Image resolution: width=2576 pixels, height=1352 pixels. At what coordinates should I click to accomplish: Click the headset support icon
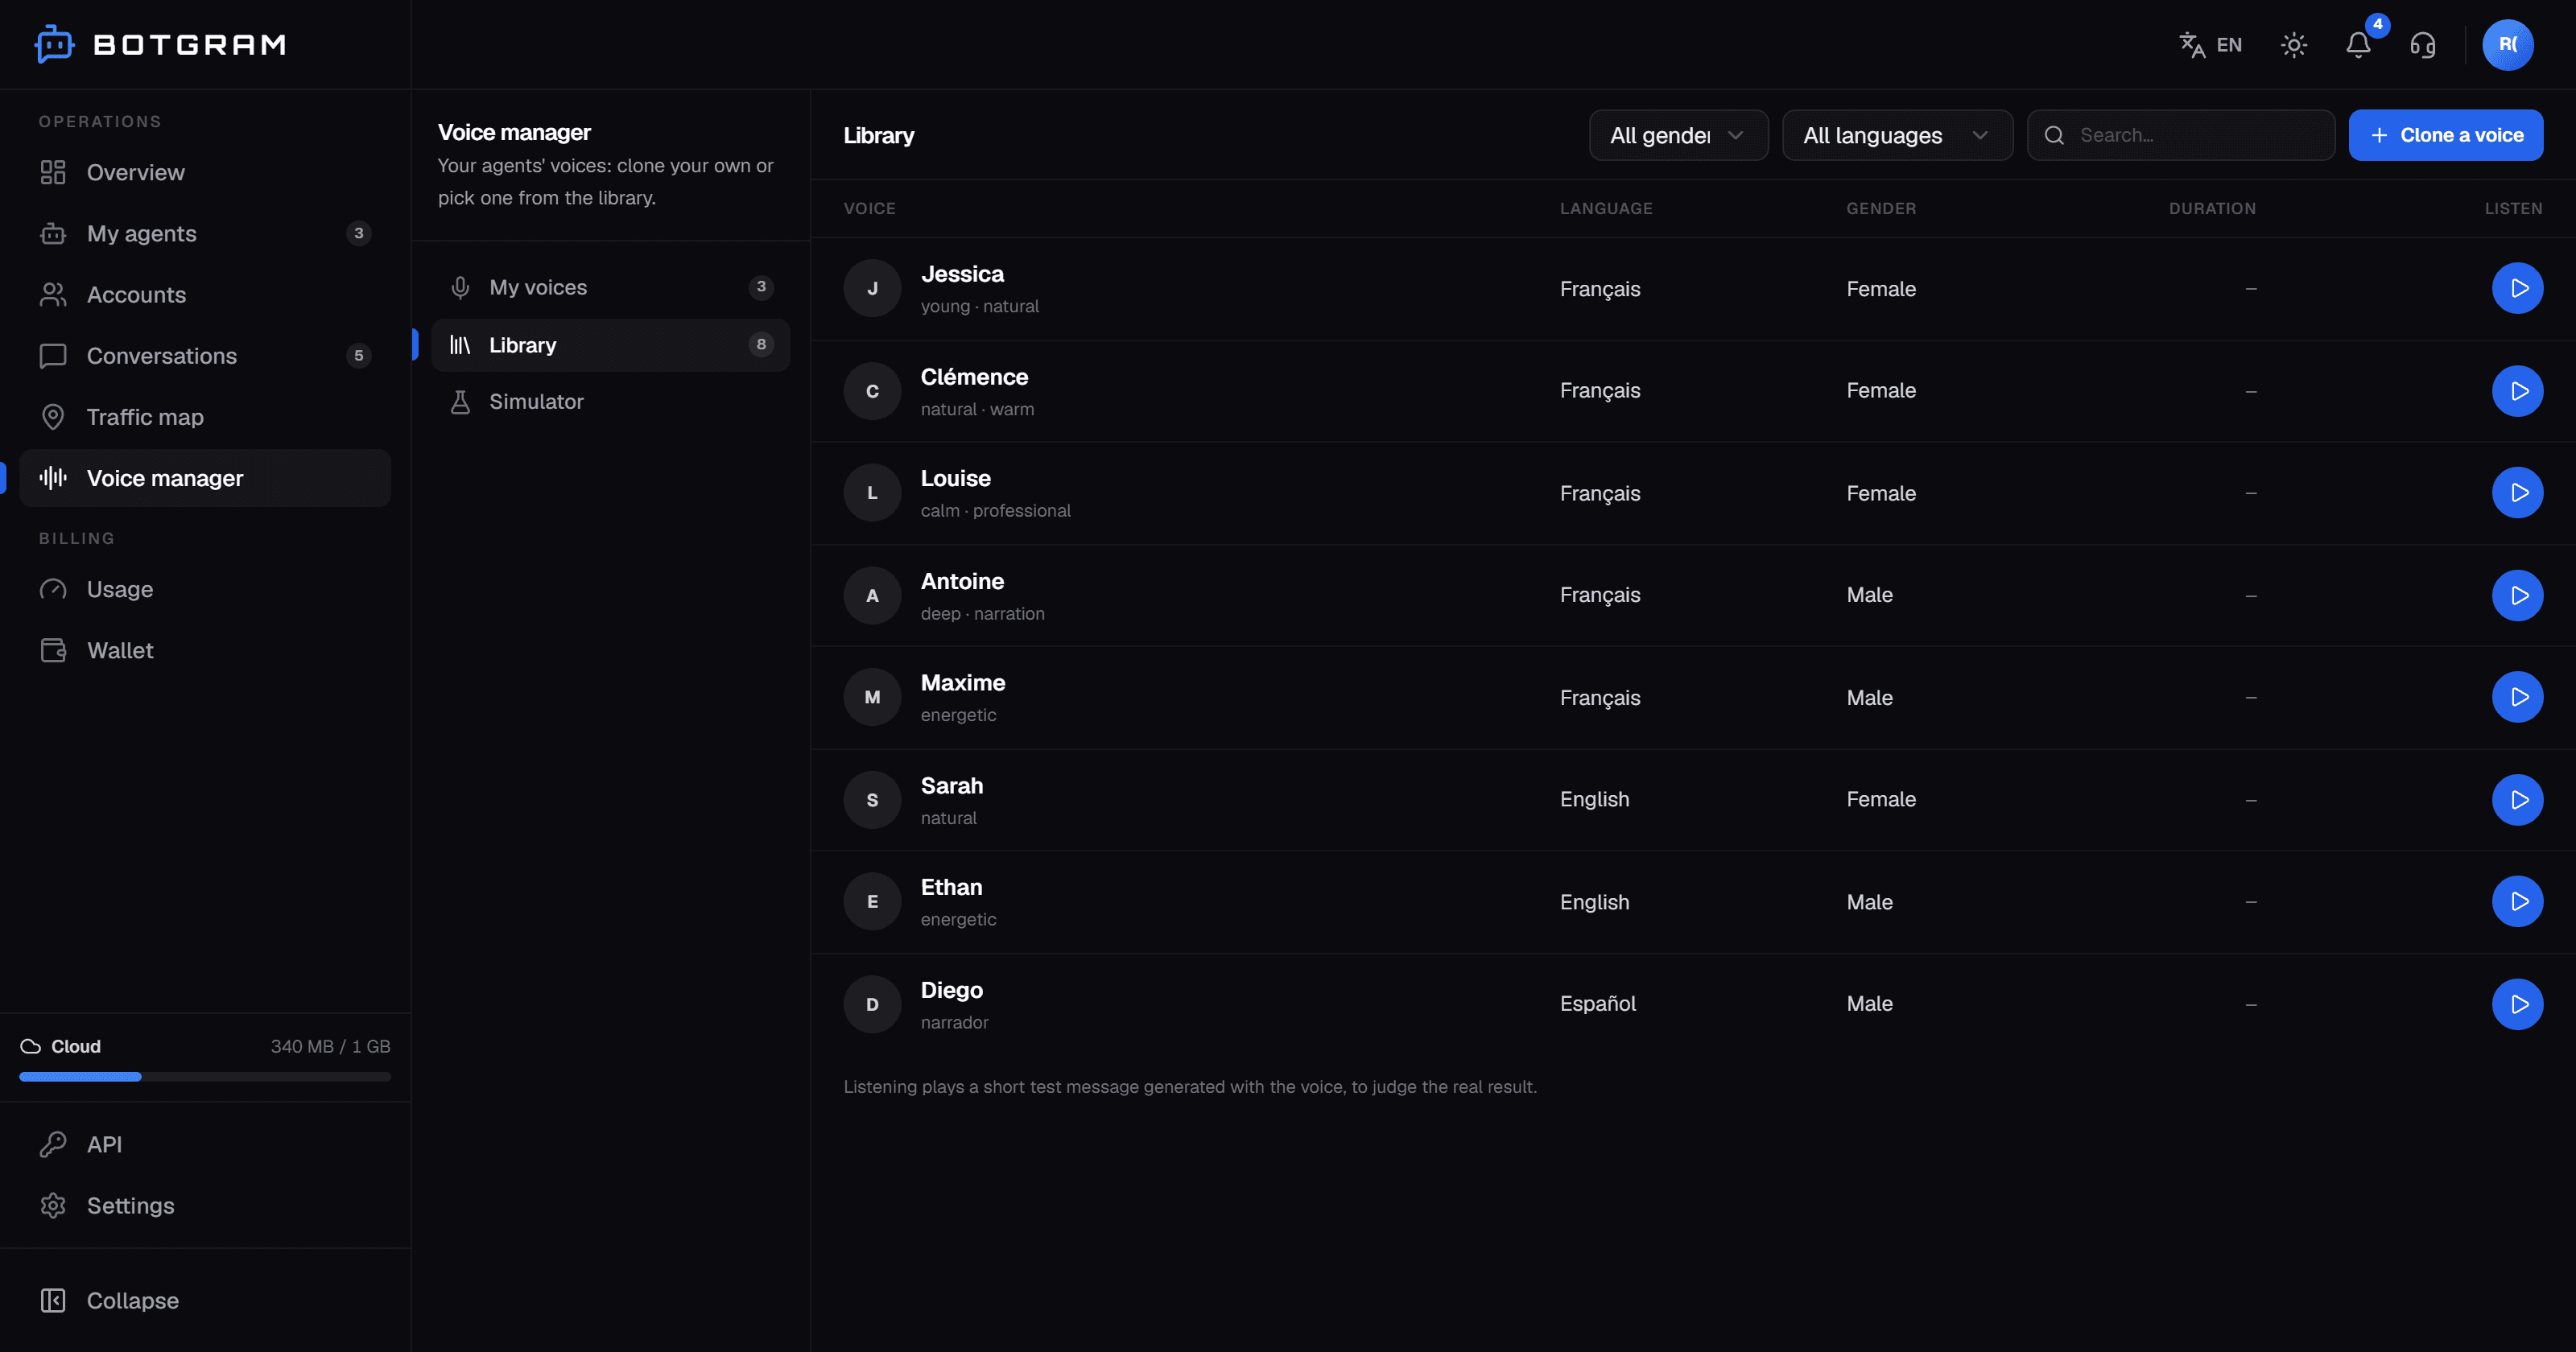tap(2422, 45)
